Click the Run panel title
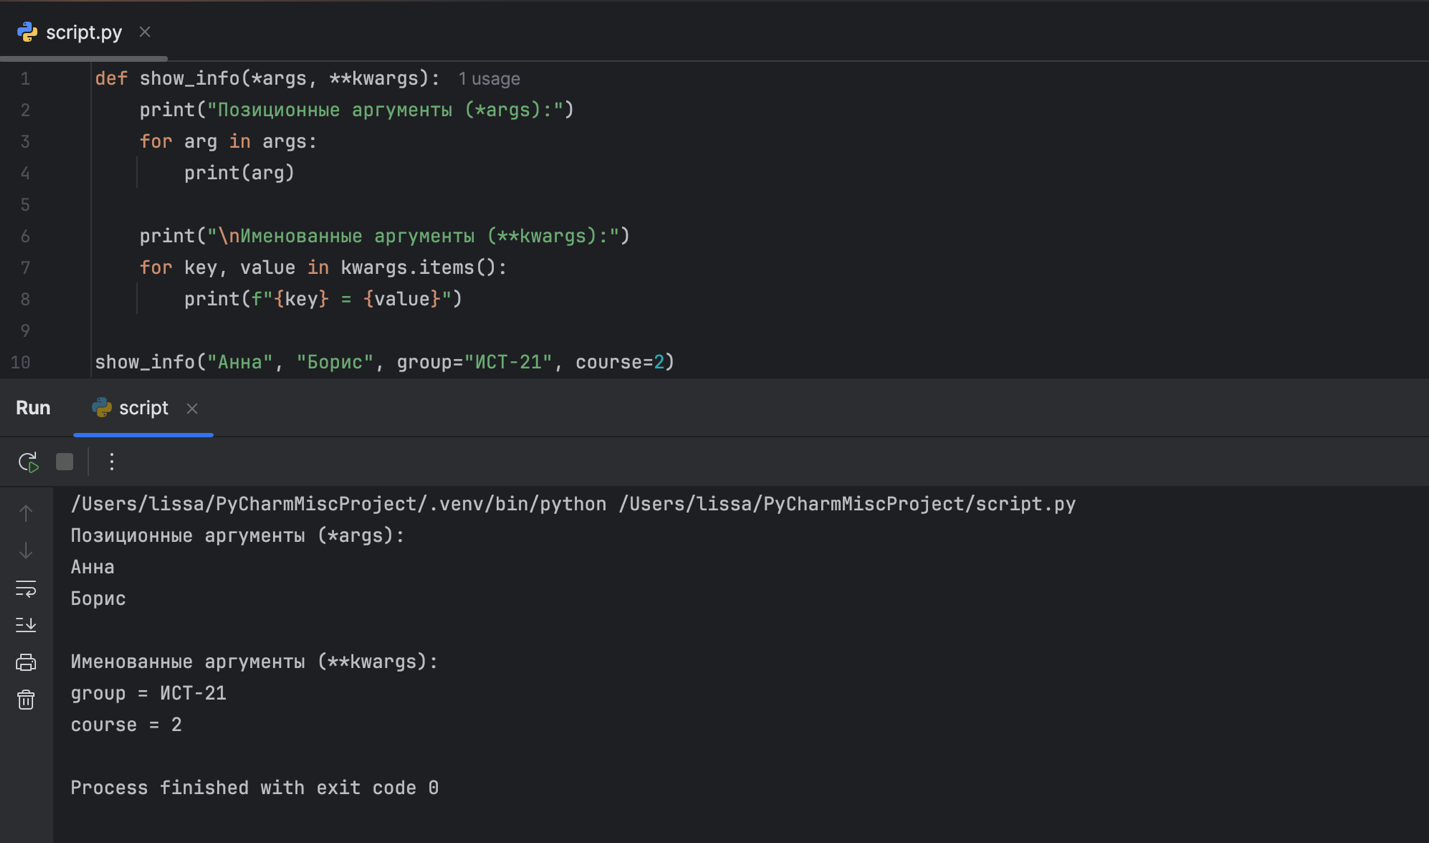1429x843 pixels. pyautogui.click(x=33, y=408)
